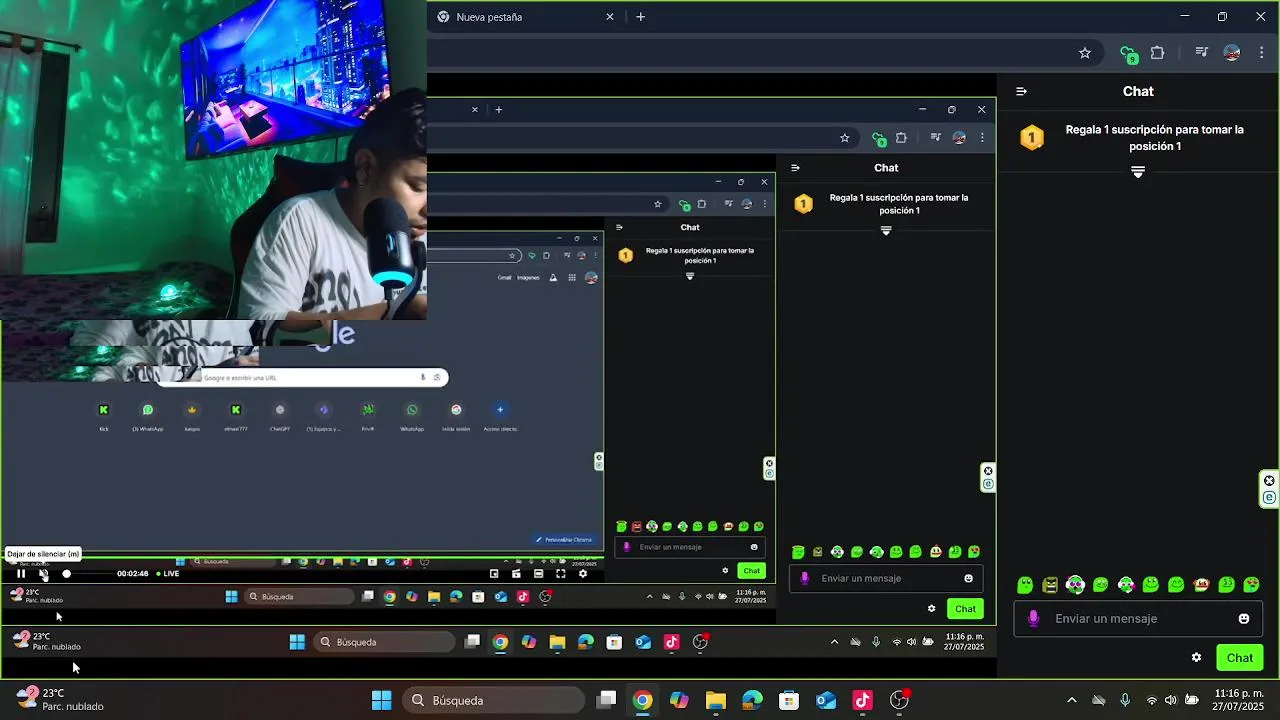Expand leaderboard arrow in second-level nested chat
The height and width of the screenshot is (720, 1280).
[x=886, y=231]
